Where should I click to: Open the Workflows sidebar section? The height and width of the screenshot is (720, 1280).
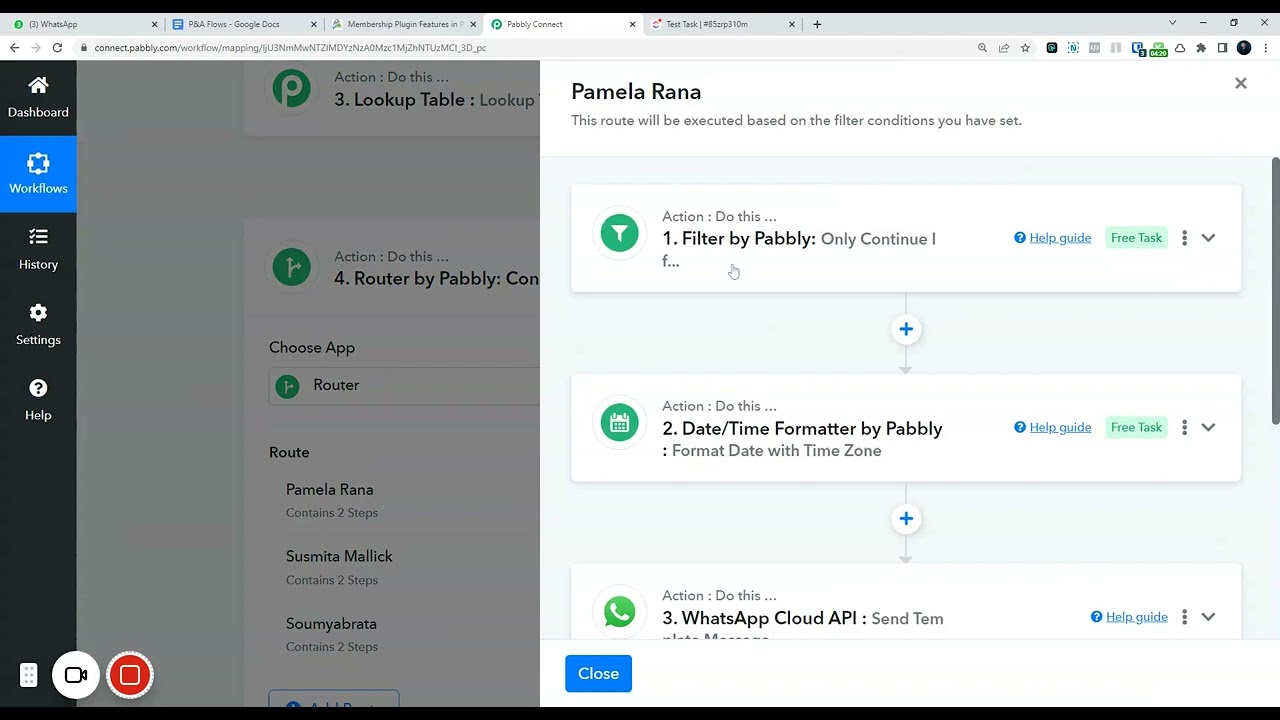click(x=38, y=173)
